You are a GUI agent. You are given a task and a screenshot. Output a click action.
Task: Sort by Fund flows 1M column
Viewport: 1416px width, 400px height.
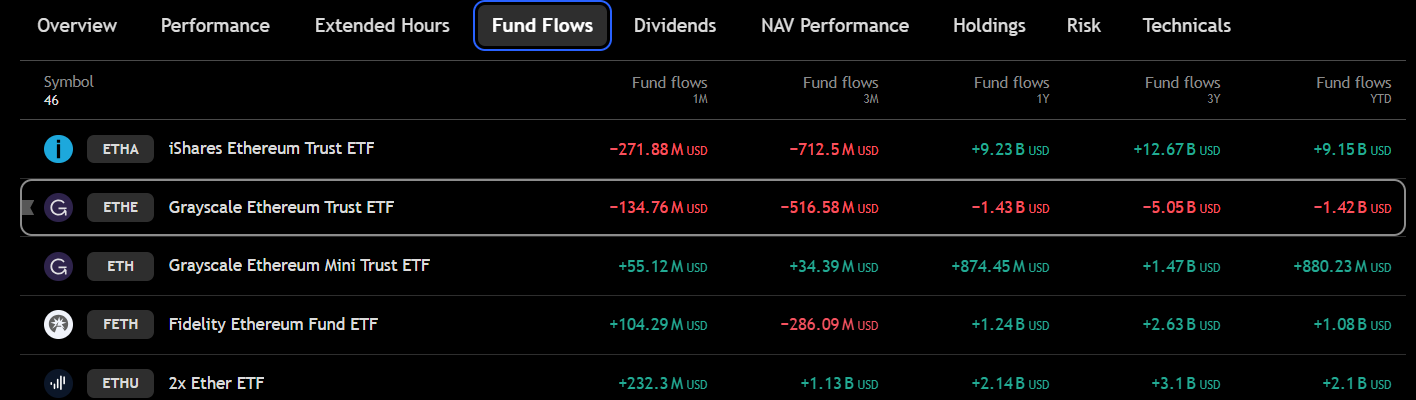coord(669,83)
